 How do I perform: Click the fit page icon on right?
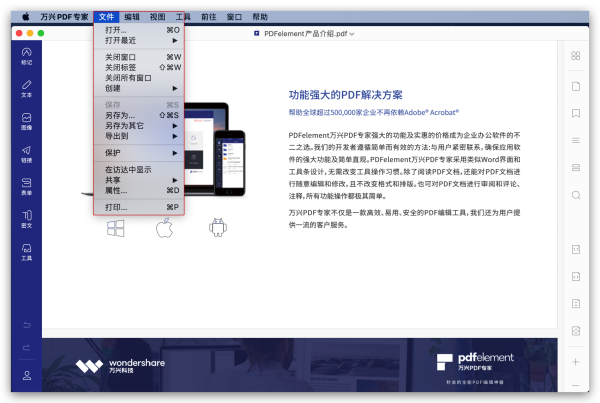pyautogui.click(x=576, y=331)
